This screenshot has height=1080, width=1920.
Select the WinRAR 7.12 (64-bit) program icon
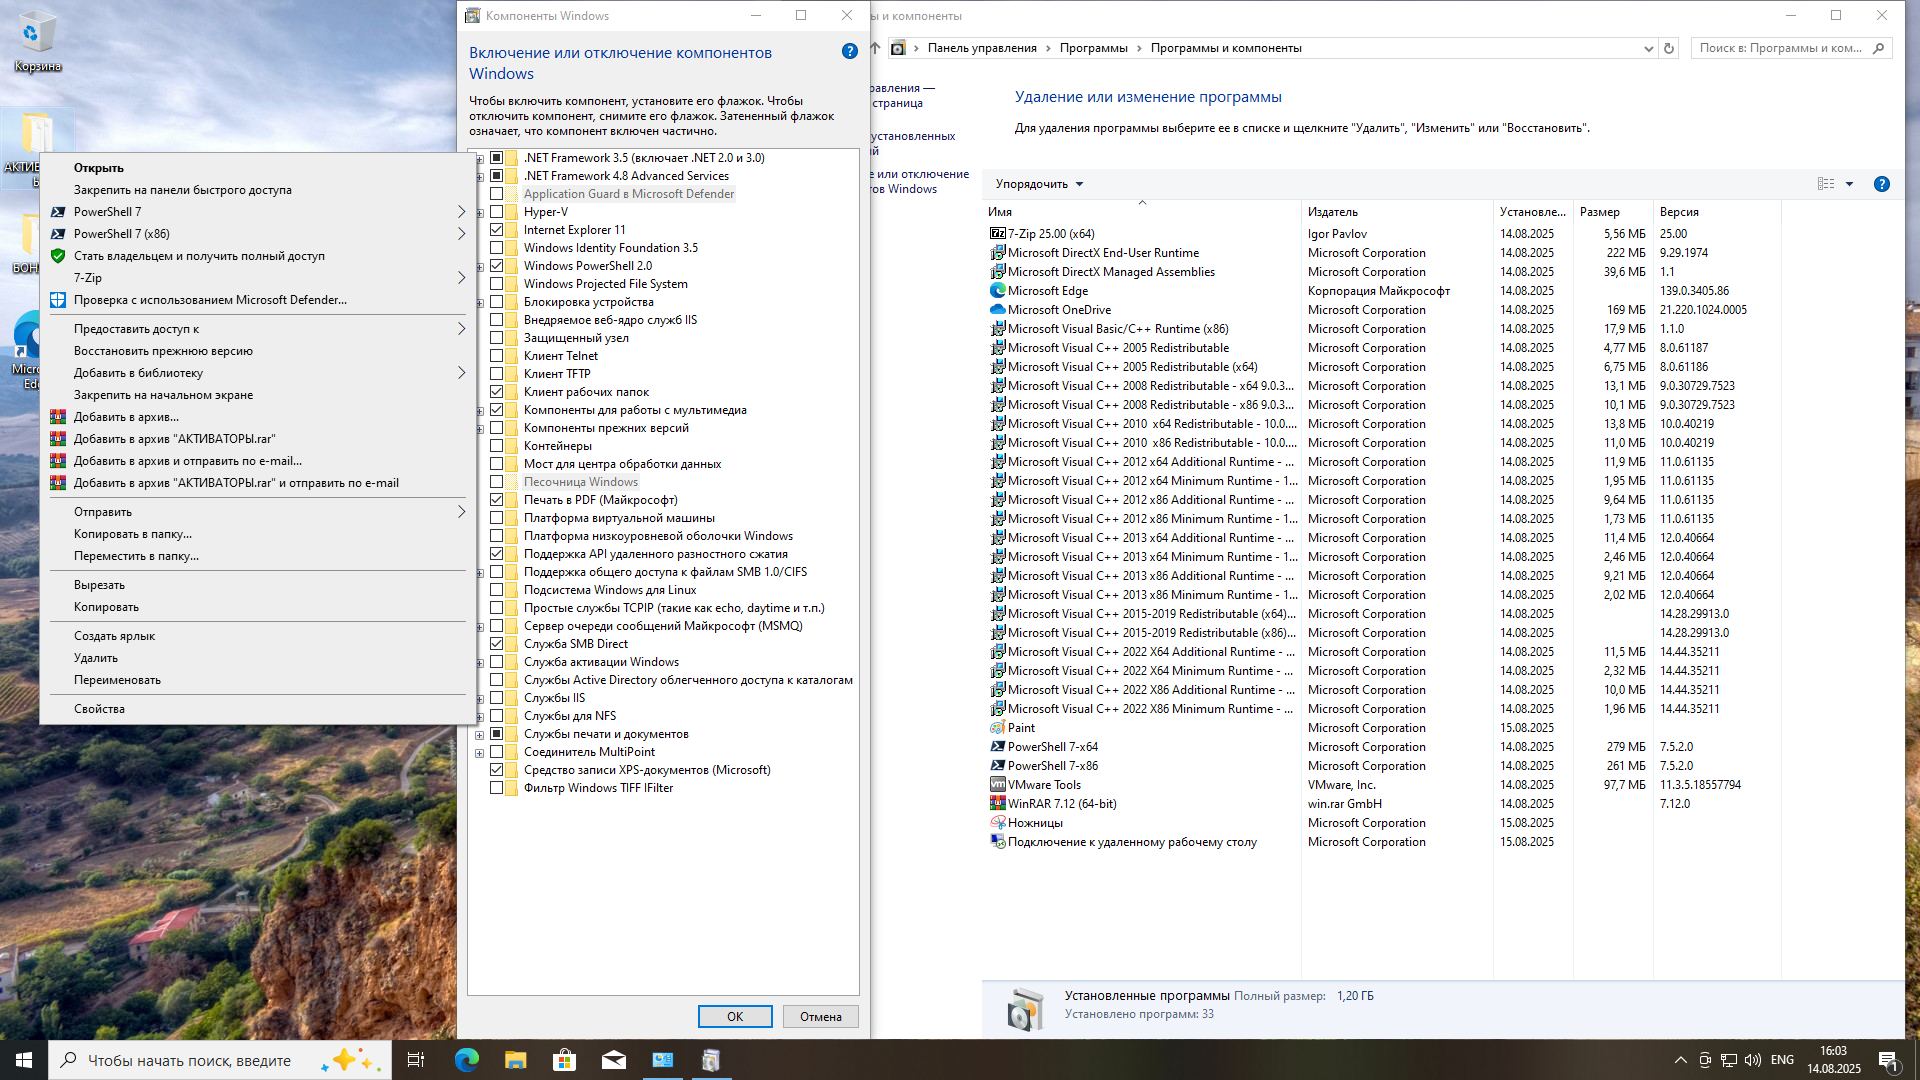tap(997, 804)
